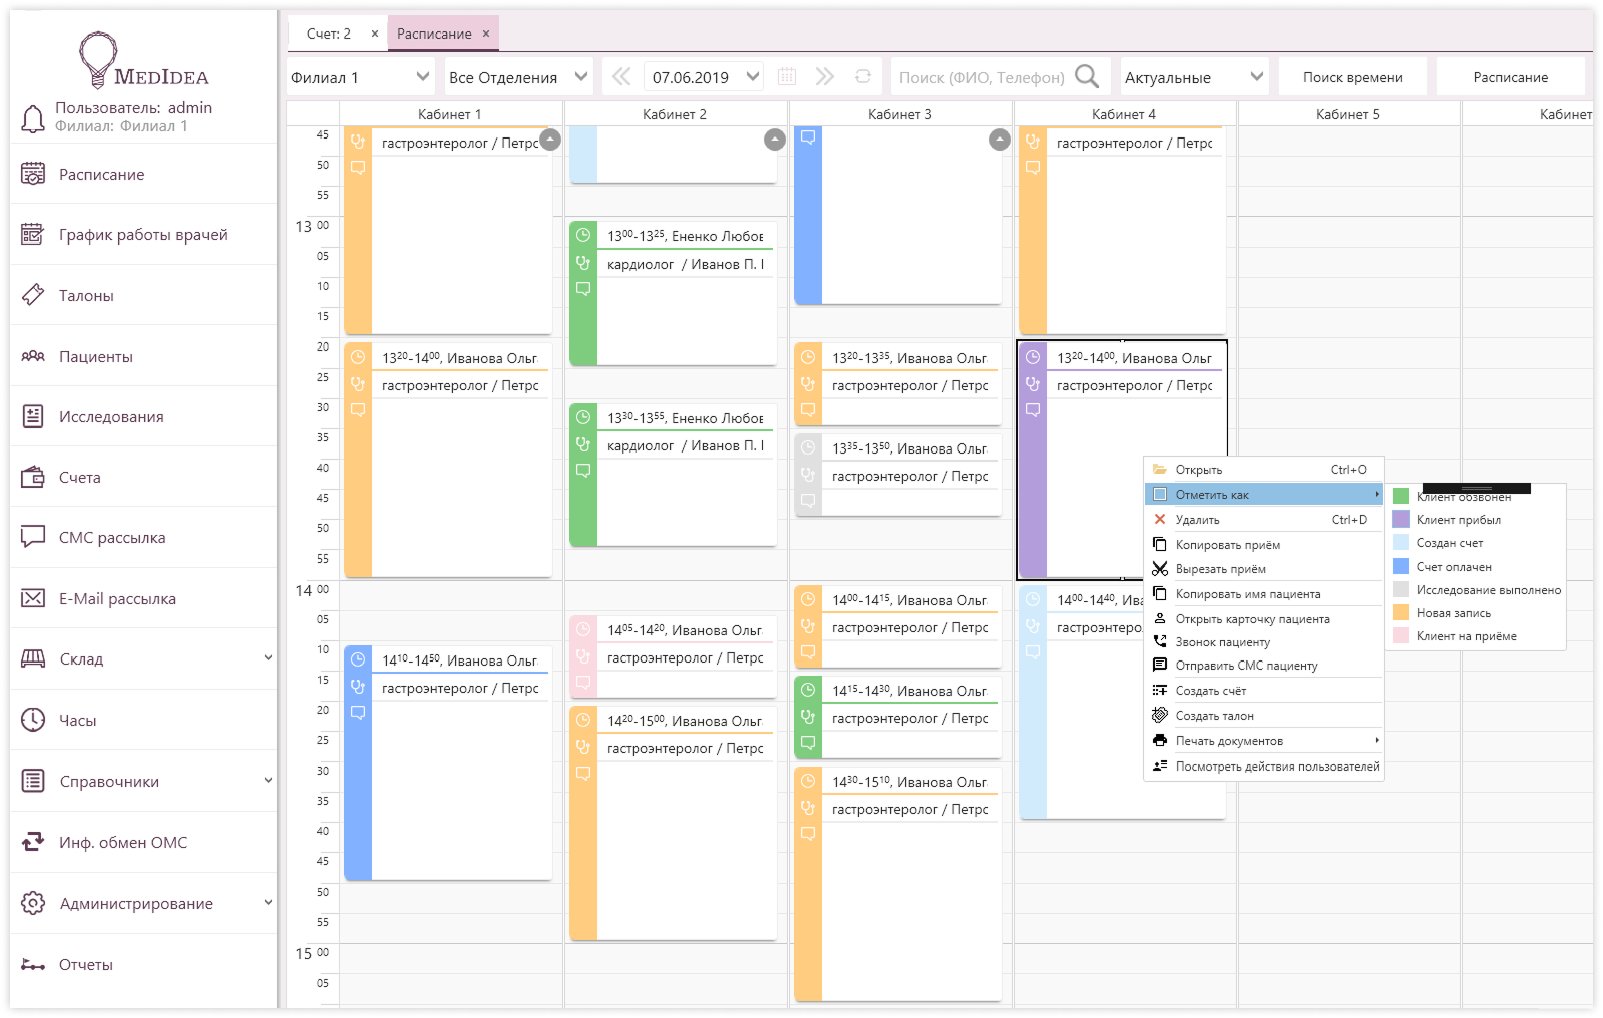The width and height of the screenshot is (1603, 1018).
Task: Open the Актуальные filter dropdown
Action: pos(1257,77)
